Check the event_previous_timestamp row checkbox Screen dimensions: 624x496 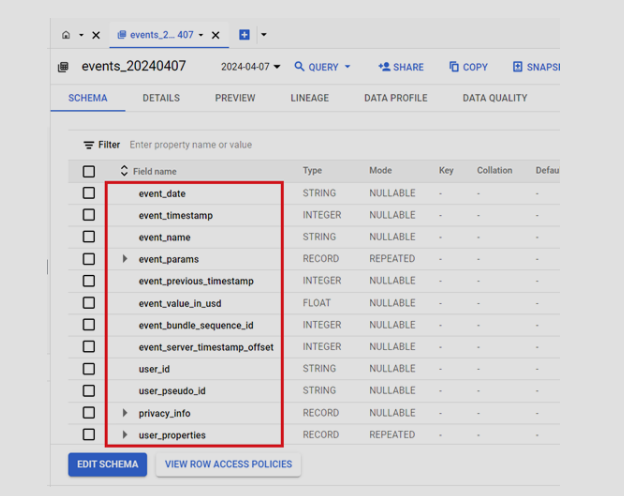tap(89, 281)
